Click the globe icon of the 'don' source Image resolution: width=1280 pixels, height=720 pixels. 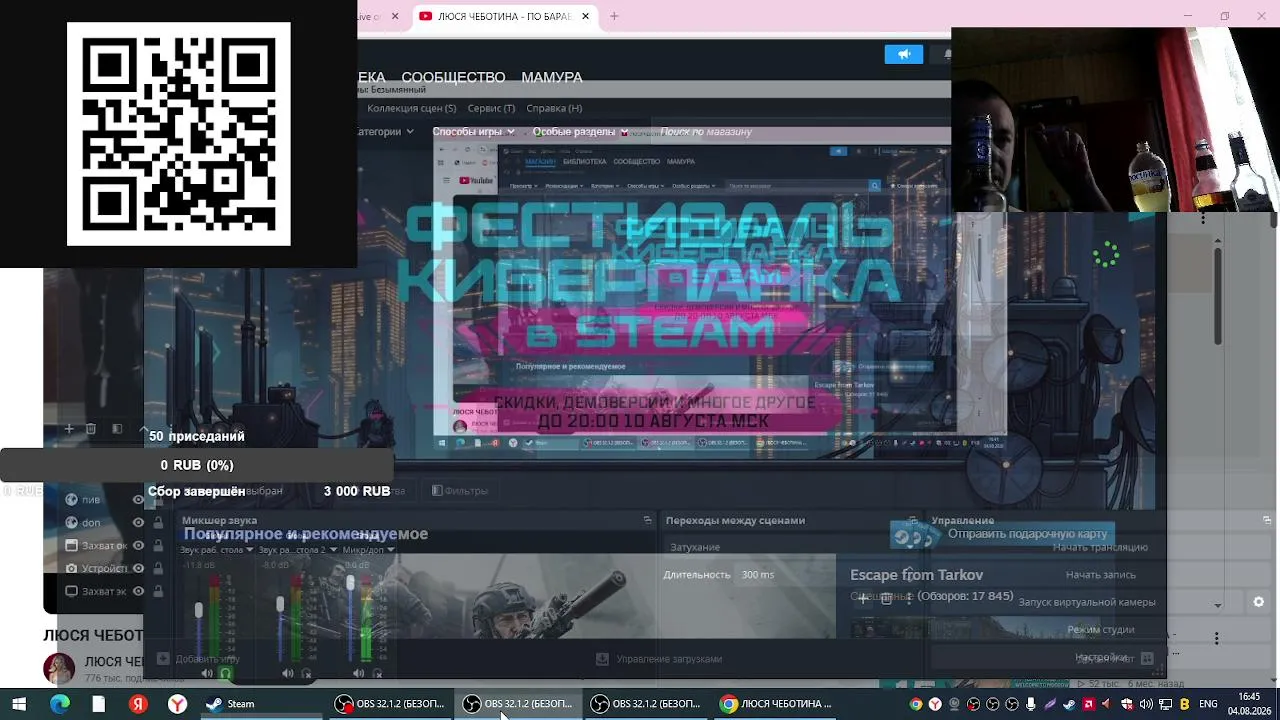pyautogui.click(x=72, y=522)
